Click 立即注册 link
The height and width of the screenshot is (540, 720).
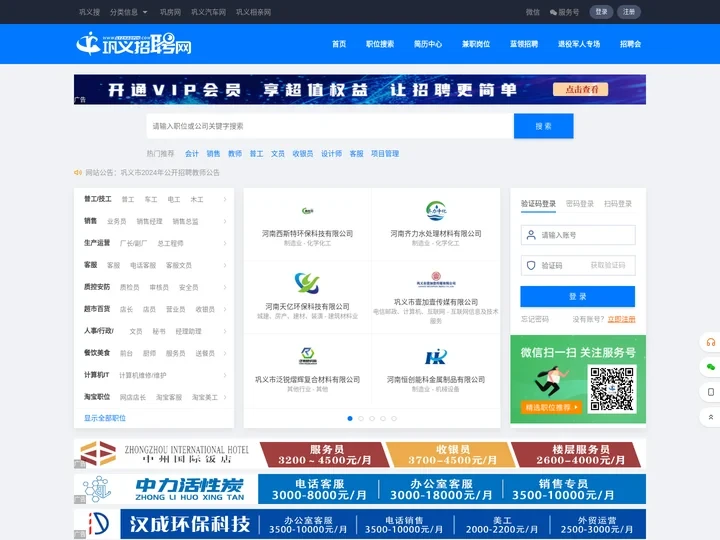point(622,319)
